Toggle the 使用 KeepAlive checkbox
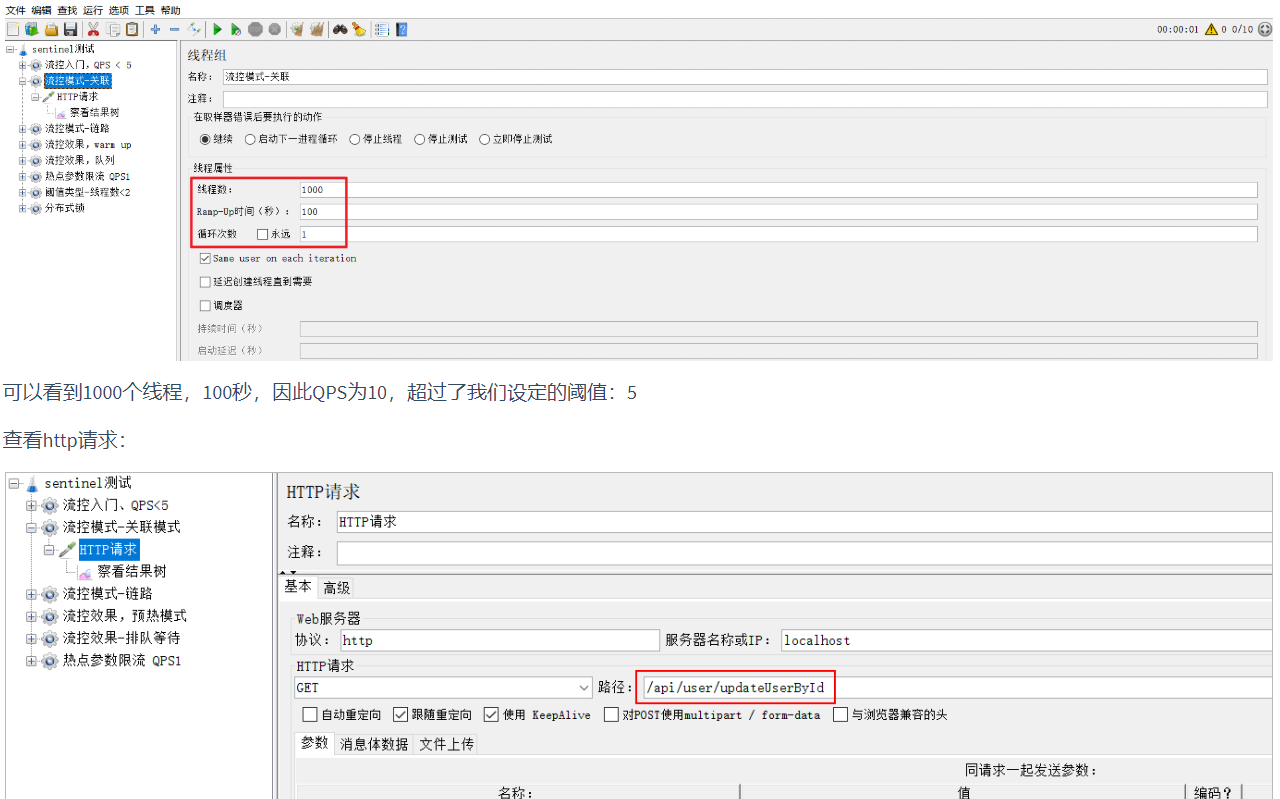The width and height of the screenshot is (1280, 799). [491, 715]
